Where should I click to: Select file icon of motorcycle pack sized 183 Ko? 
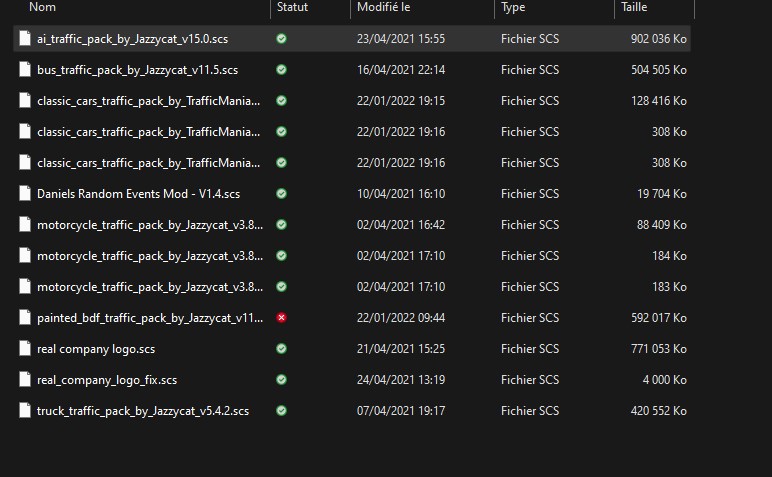(x=25, y=286)
